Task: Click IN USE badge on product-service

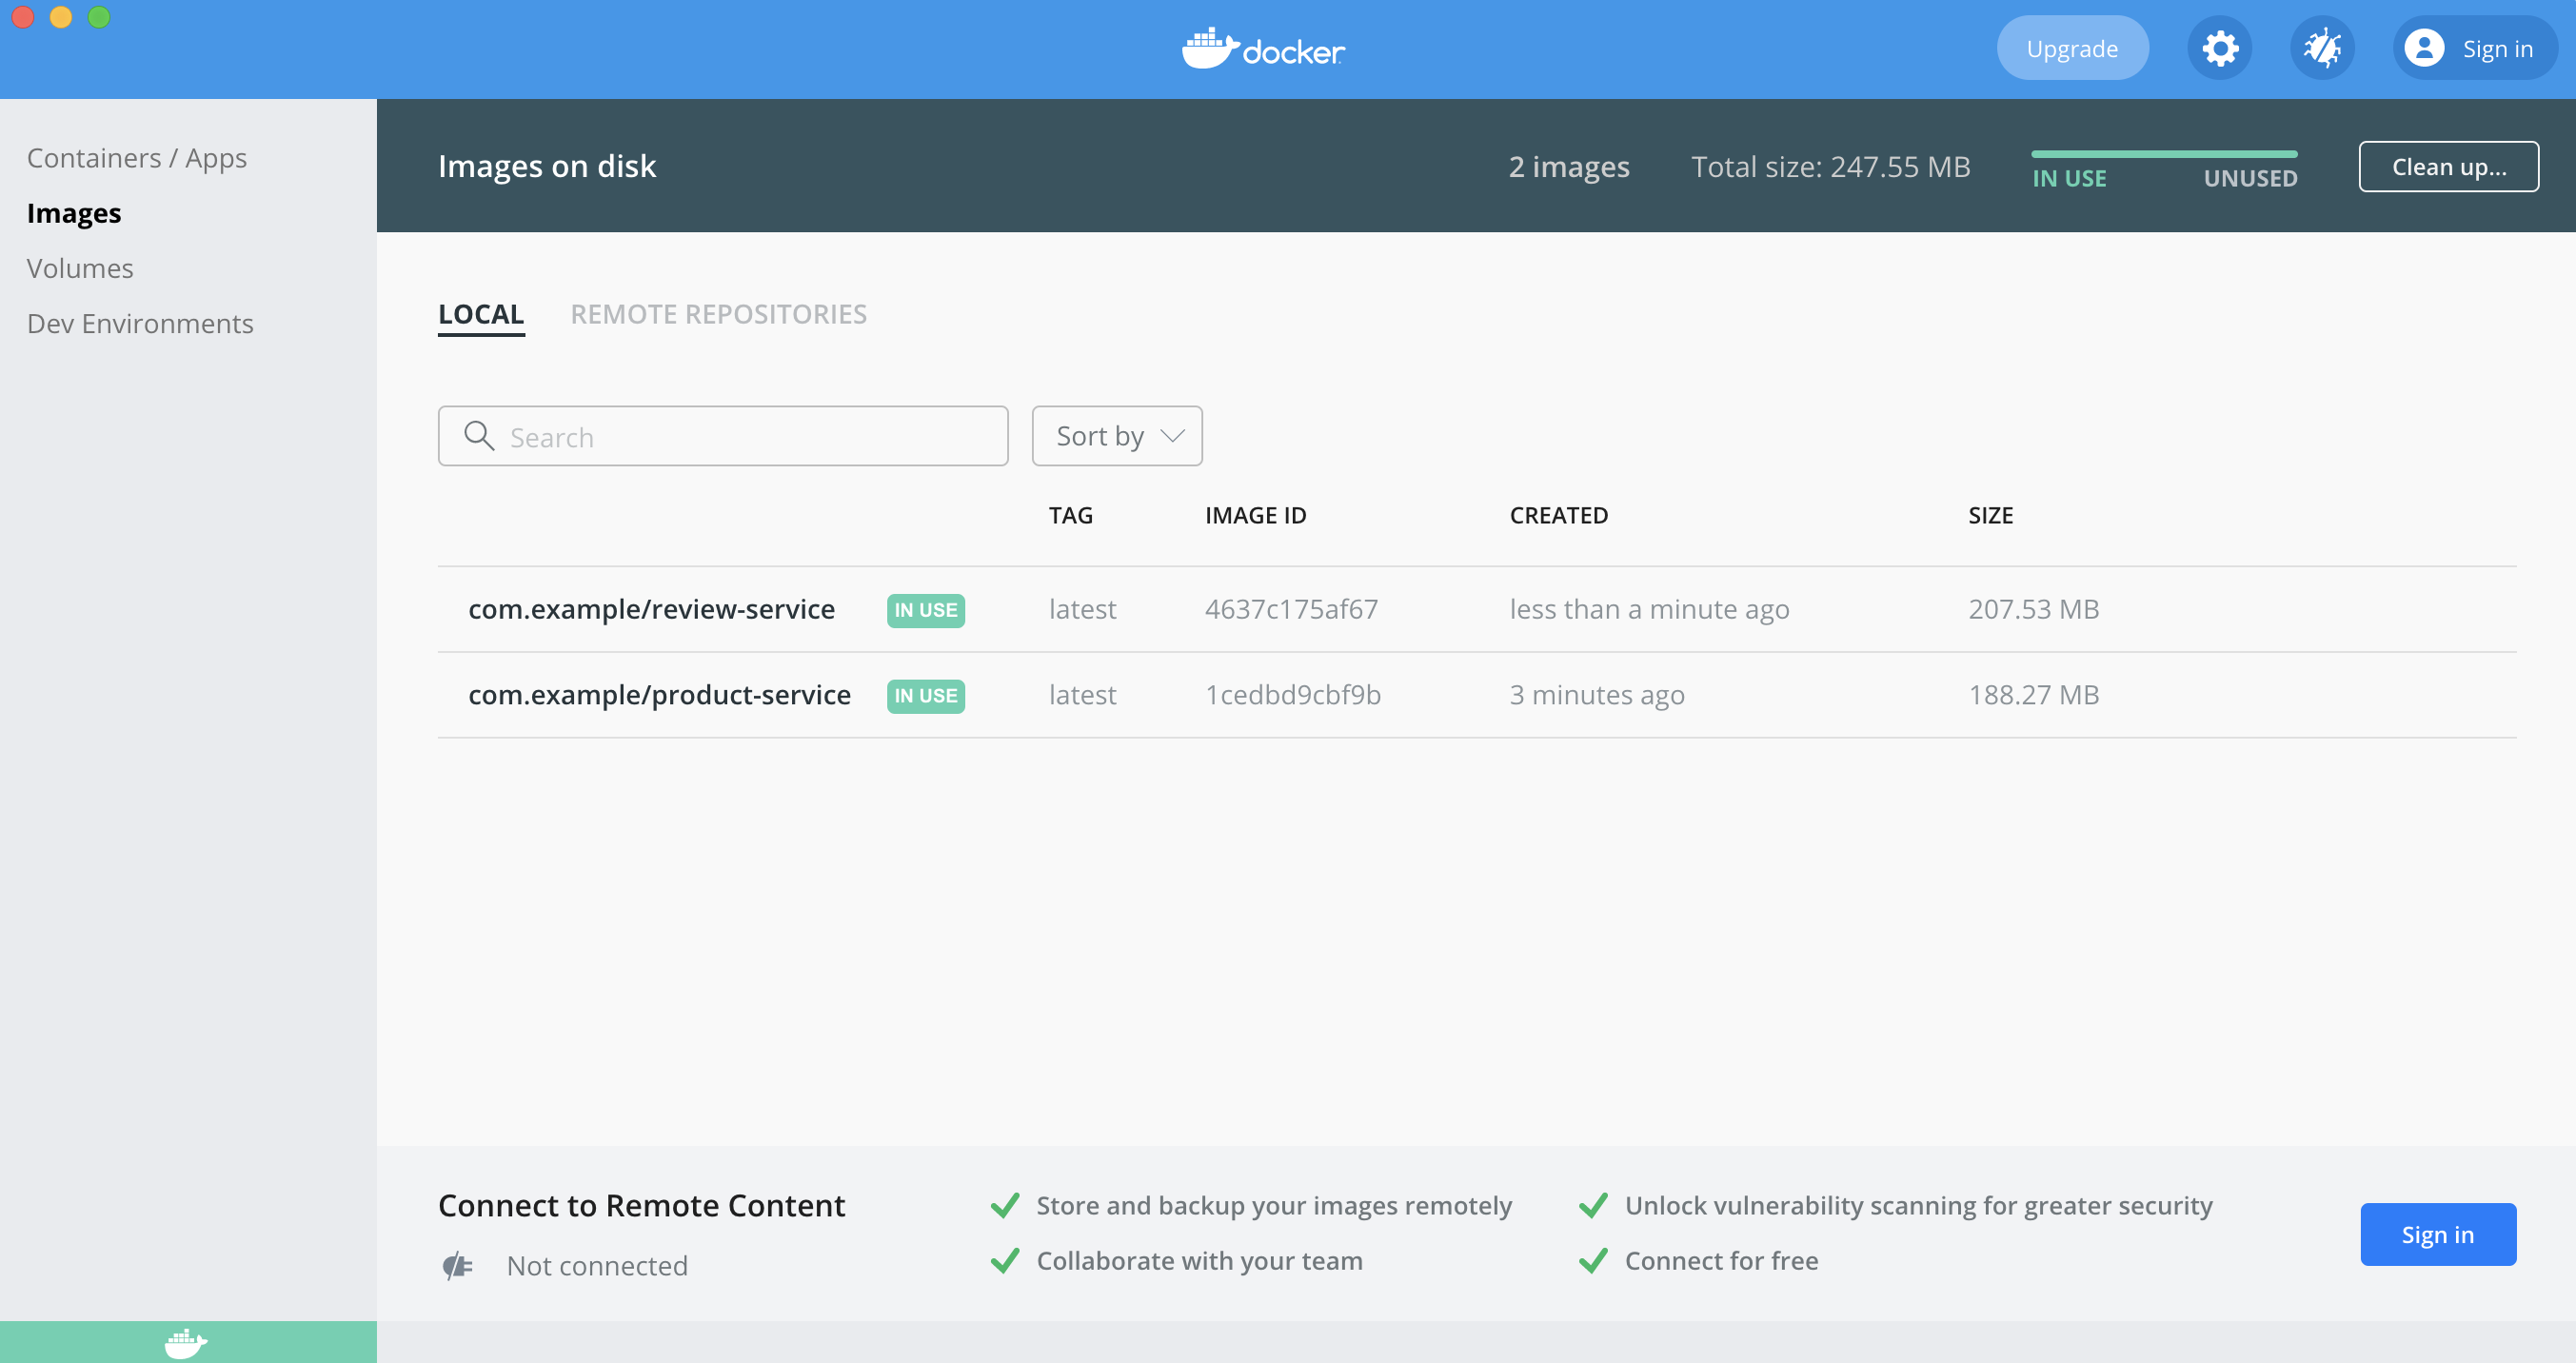Action: (925, 695)
